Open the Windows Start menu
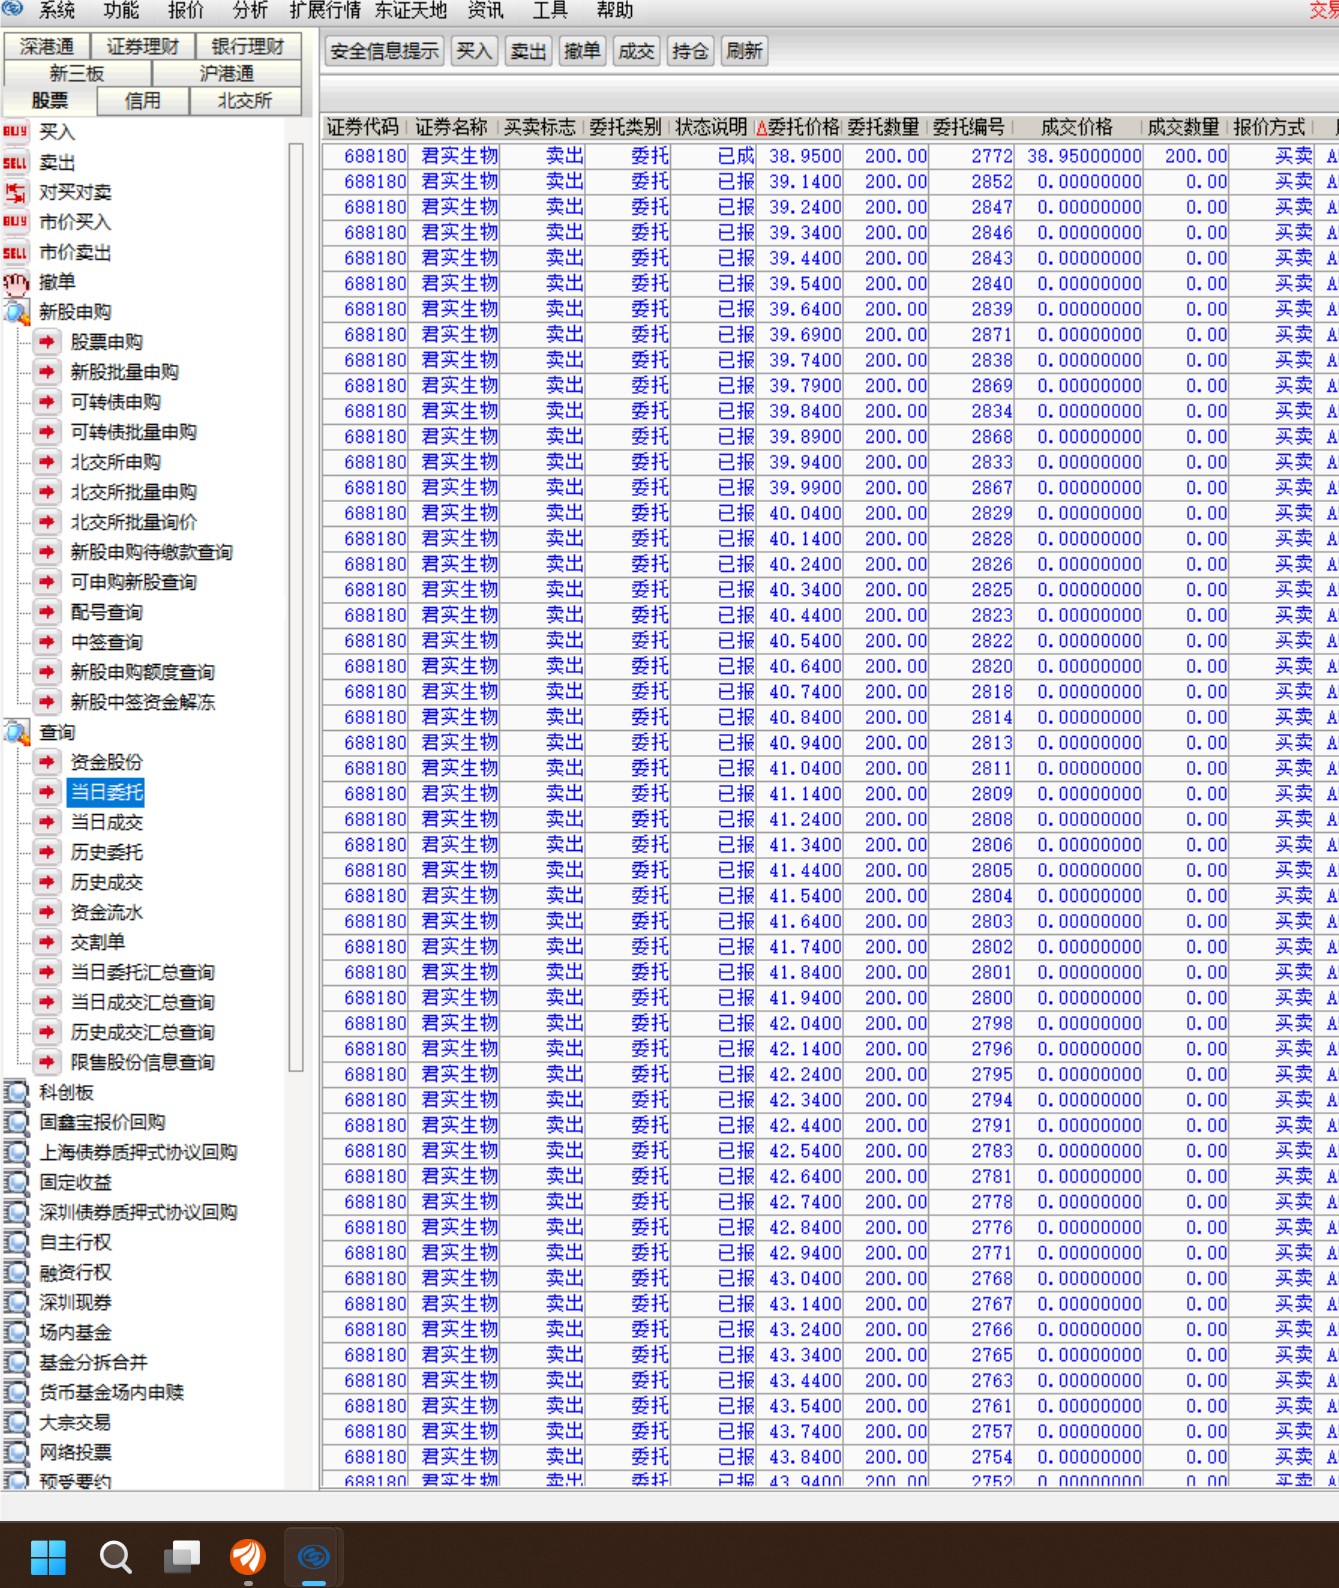 click(x=48, y=1556)
